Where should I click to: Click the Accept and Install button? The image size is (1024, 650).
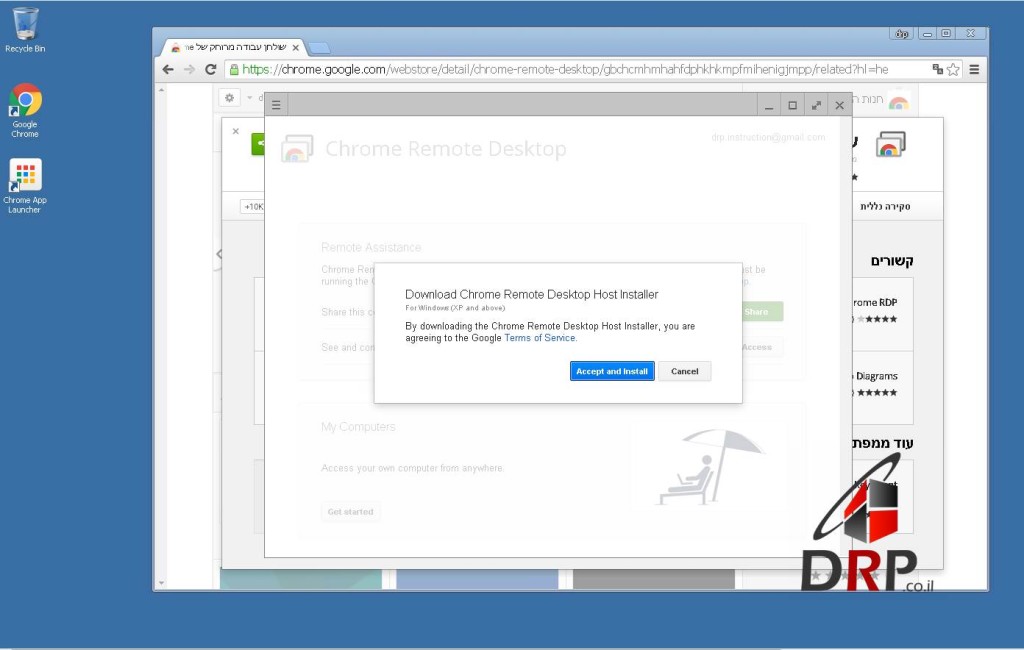[x=612, y=371]
